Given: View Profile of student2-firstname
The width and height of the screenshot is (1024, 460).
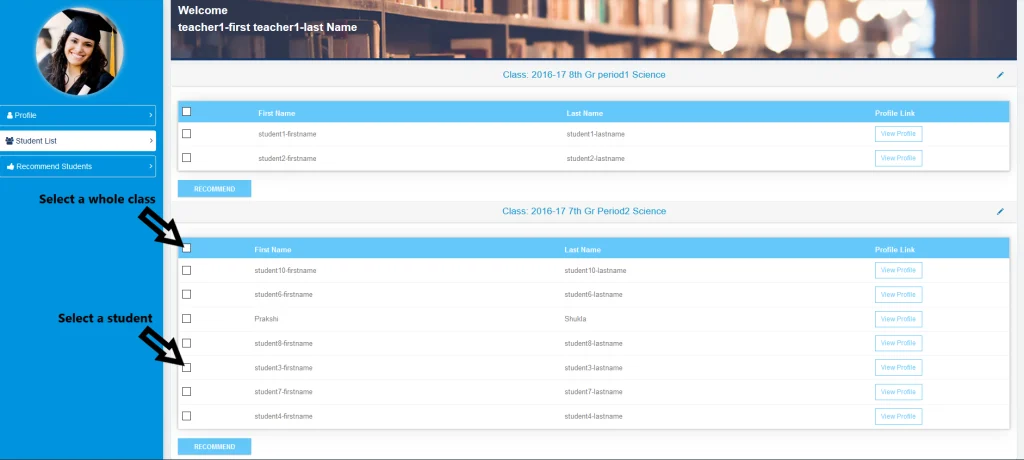Looking at the screenshot, I should [897, 158].
